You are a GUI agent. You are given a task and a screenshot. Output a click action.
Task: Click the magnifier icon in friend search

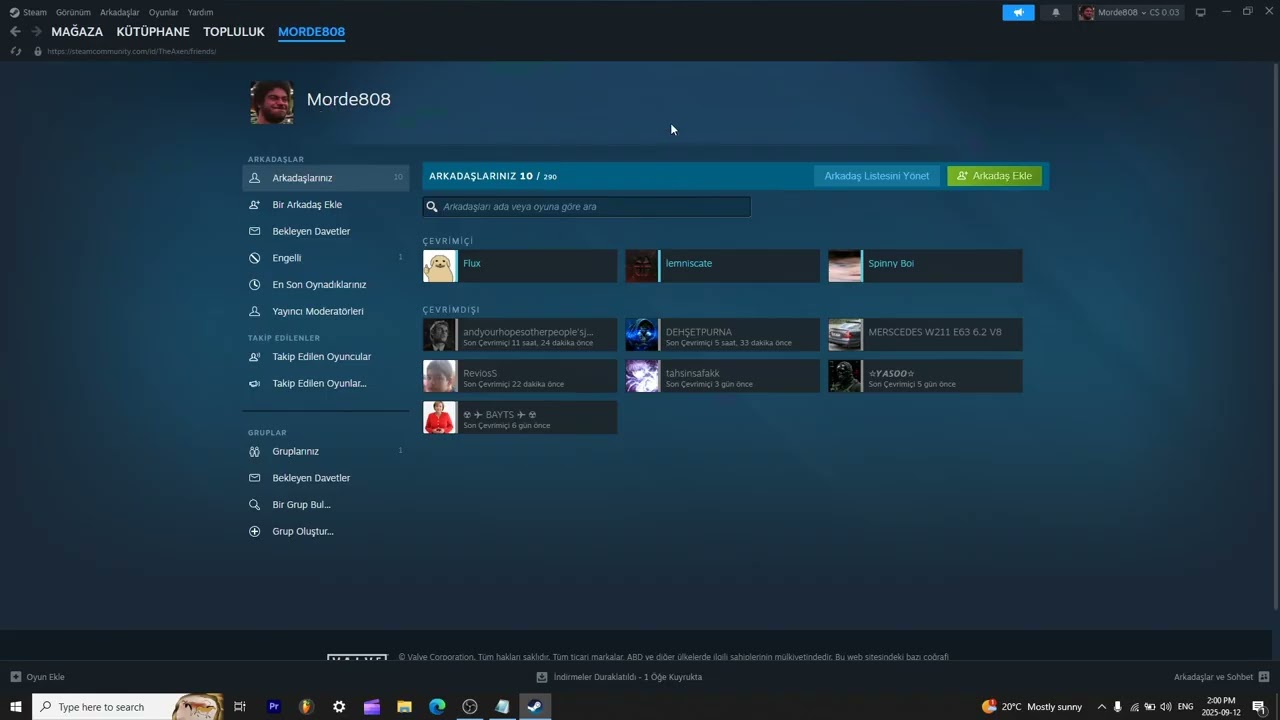click(432, 207)
